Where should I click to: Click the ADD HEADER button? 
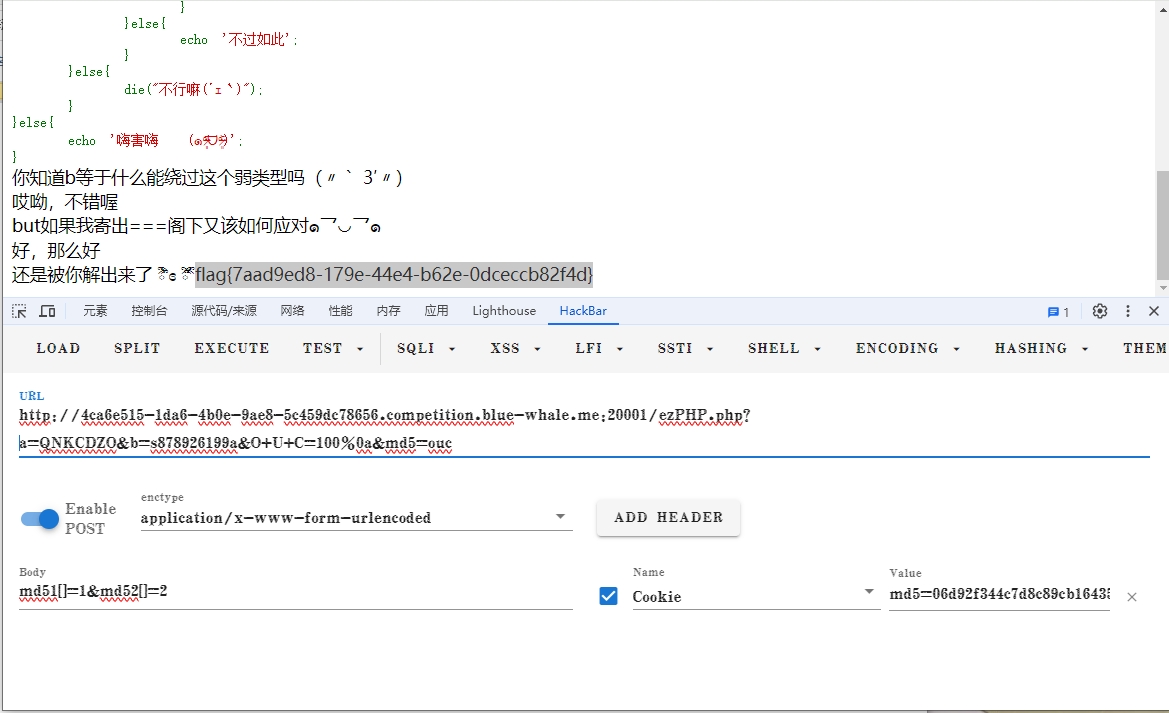[668, 518]
